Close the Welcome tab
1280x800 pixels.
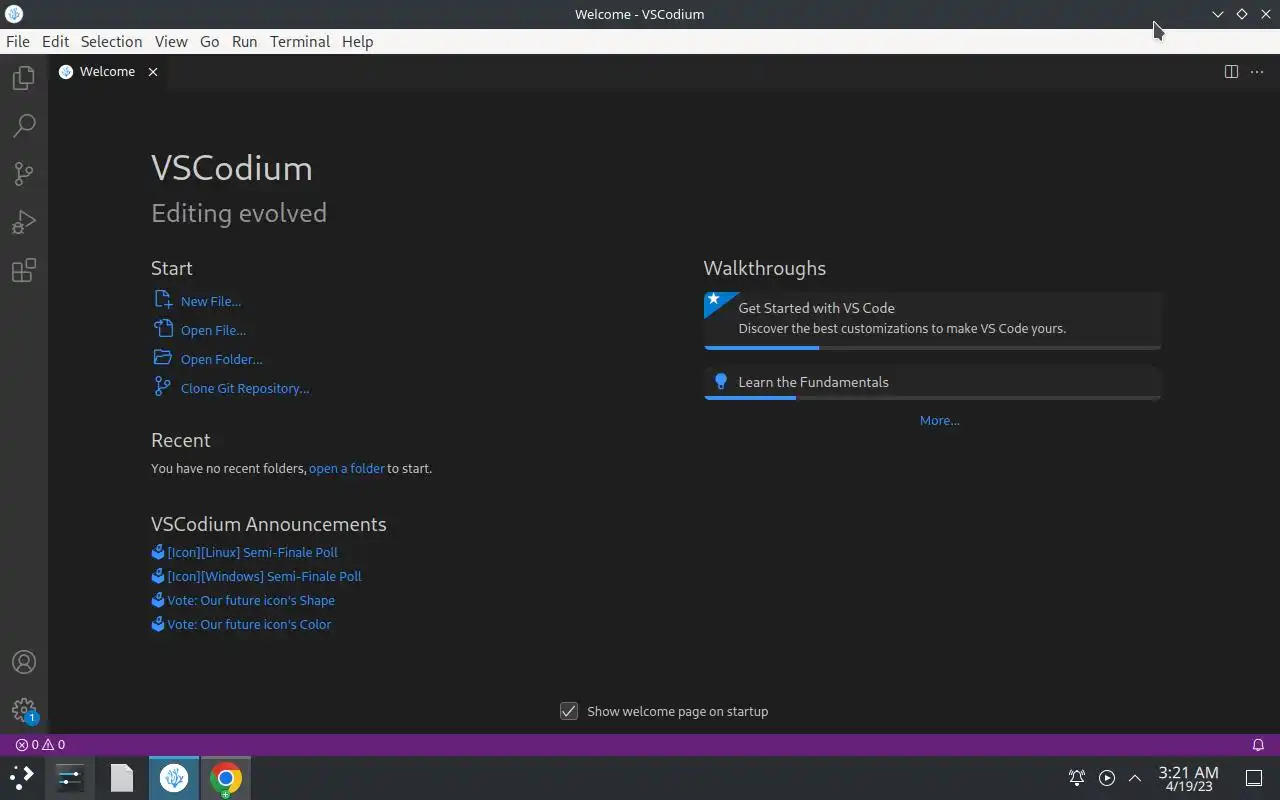[x=153, y=71]
